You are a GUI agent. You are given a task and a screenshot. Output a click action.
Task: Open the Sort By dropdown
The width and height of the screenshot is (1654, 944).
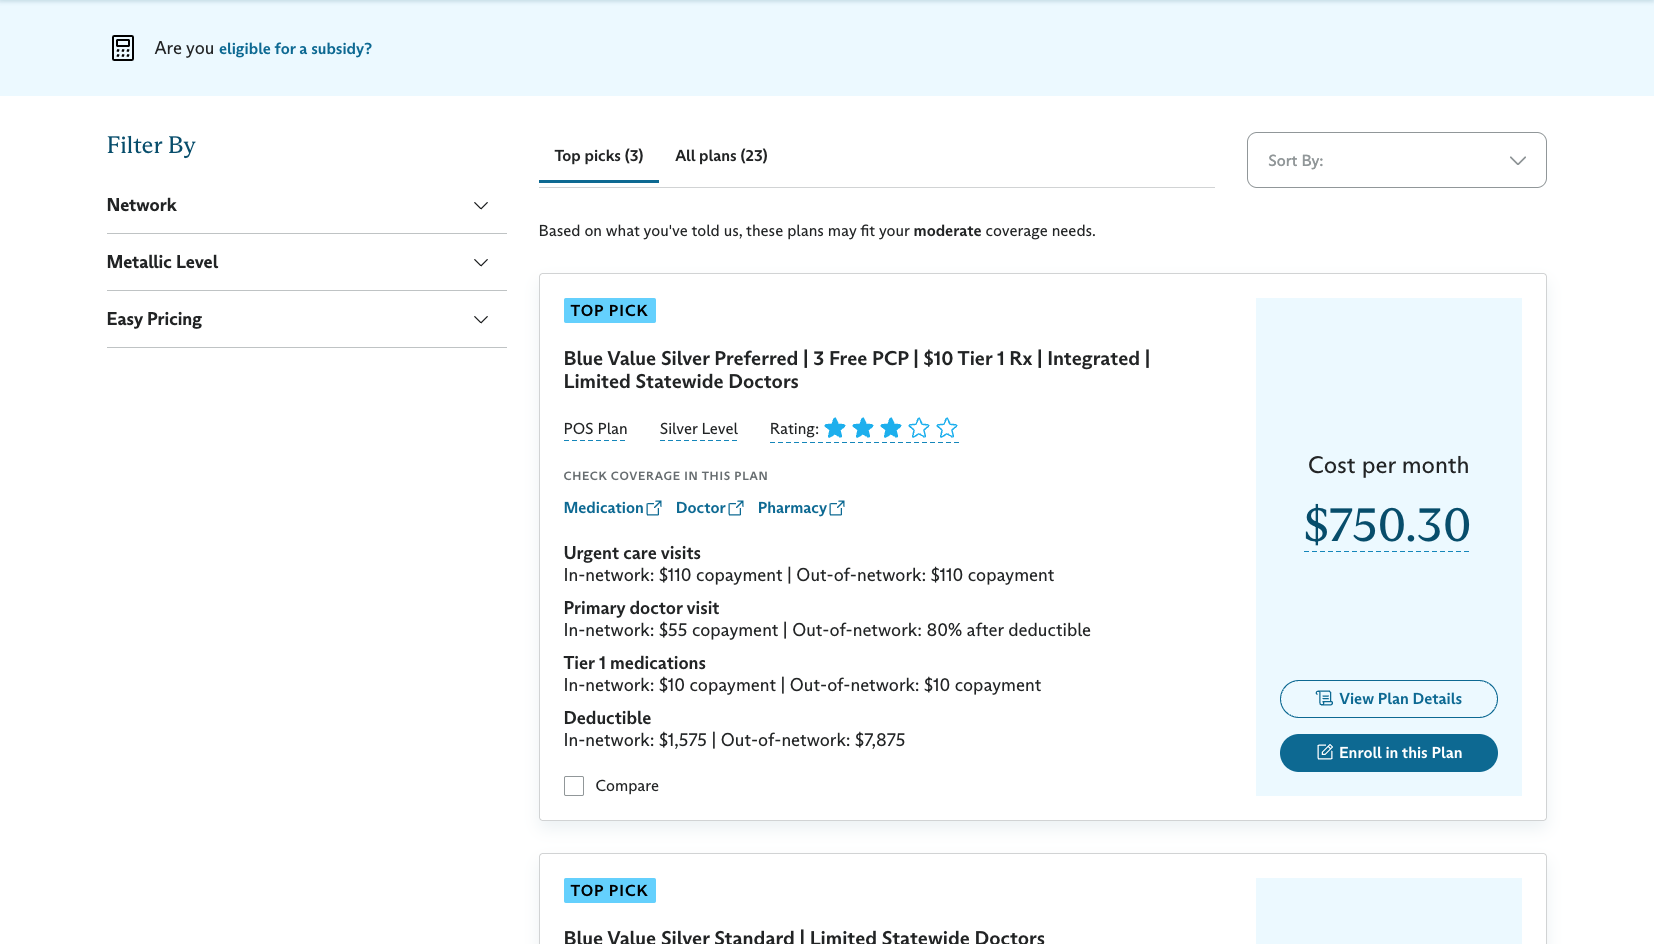(1397, 160)
